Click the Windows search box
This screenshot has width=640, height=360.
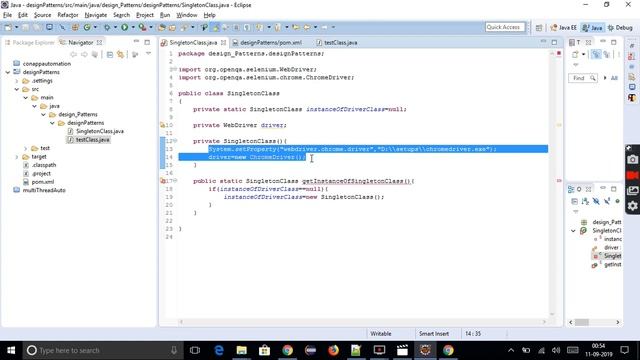tap(102, 350)
